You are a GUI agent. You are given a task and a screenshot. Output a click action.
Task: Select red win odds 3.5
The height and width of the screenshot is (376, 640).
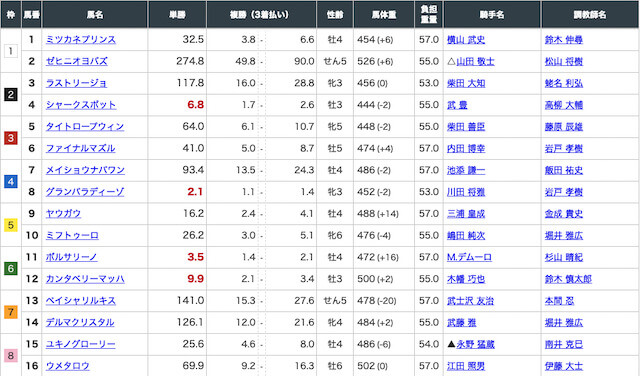(x=196, y=257)
